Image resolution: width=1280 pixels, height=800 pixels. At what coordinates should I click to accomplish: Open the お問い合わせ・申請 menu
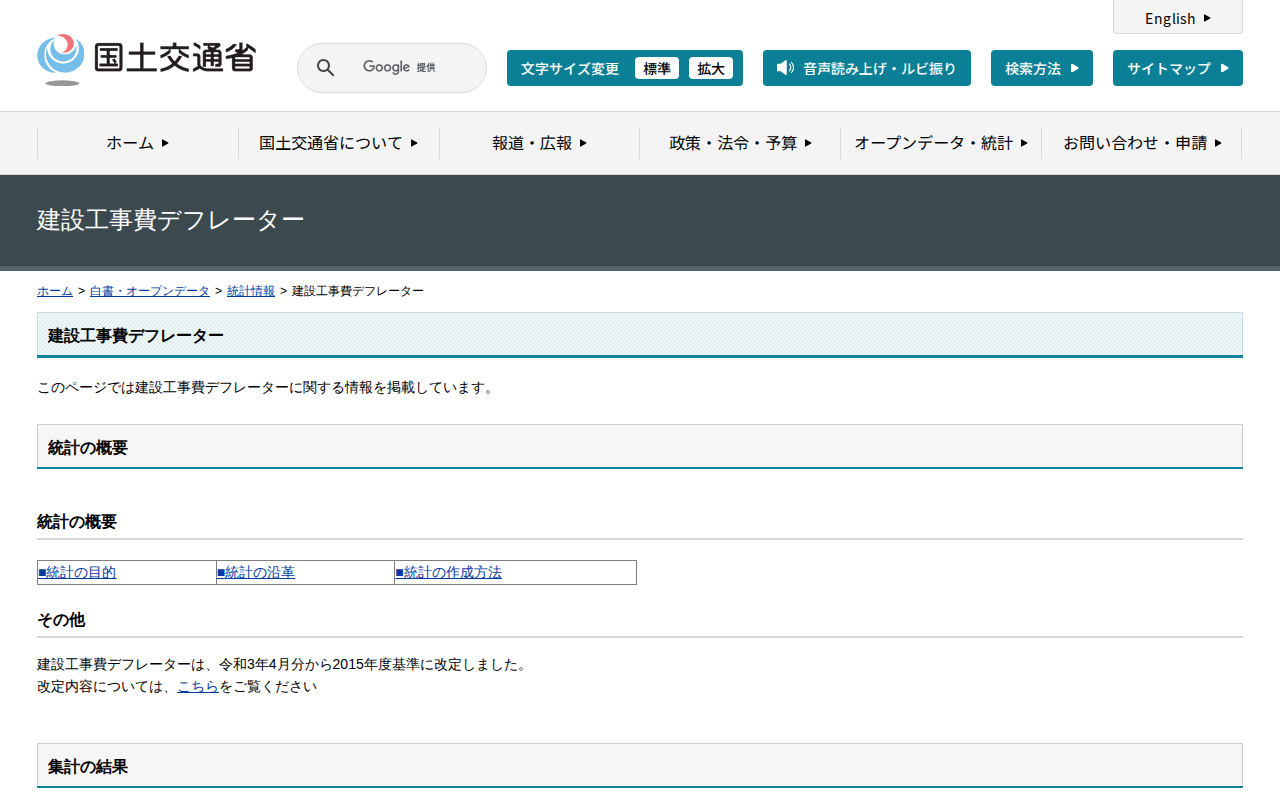(x=1142, y=143)
